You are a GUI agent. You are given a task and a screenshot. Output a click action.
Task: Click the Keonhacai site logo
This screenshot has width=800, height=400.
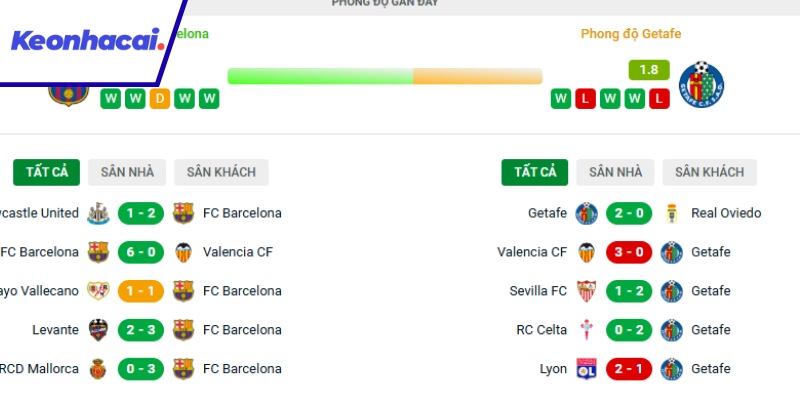tap(87, 41)
